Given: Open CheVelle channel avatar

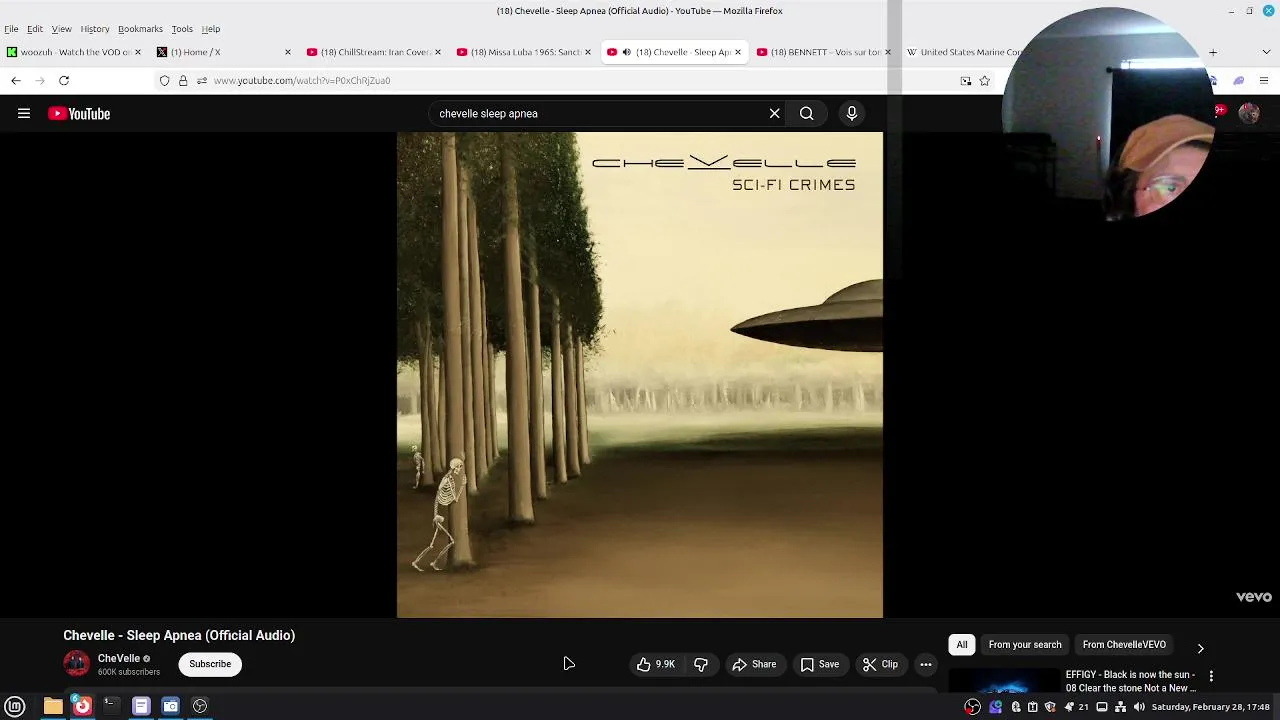Looking at the screenshot, I should [76, 664].
